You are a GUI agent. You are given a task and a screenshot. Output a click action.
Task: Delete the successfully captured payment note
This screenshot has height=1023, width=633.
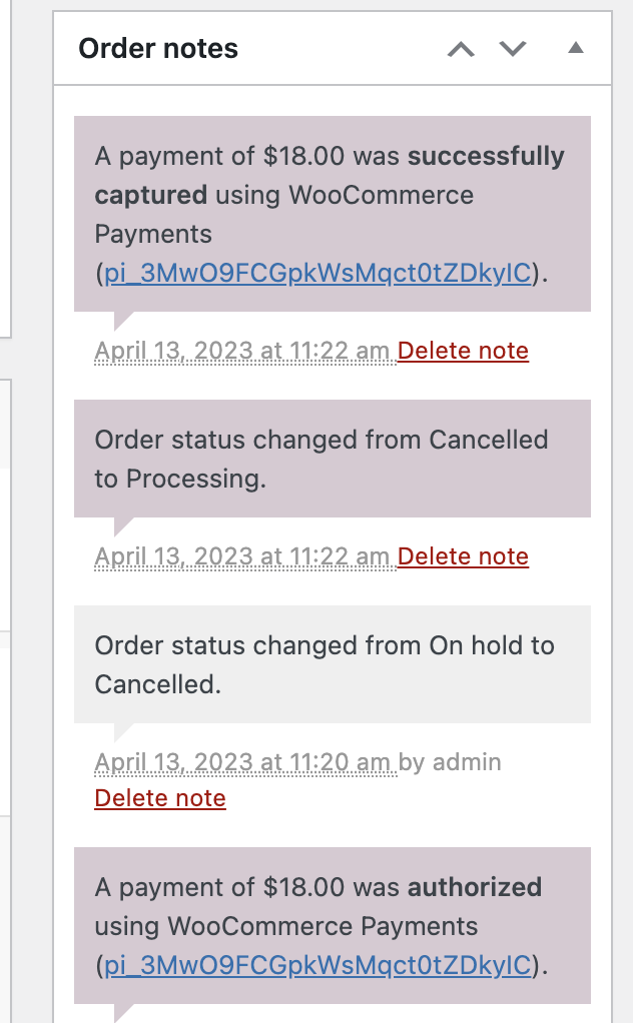coord(462,350)
